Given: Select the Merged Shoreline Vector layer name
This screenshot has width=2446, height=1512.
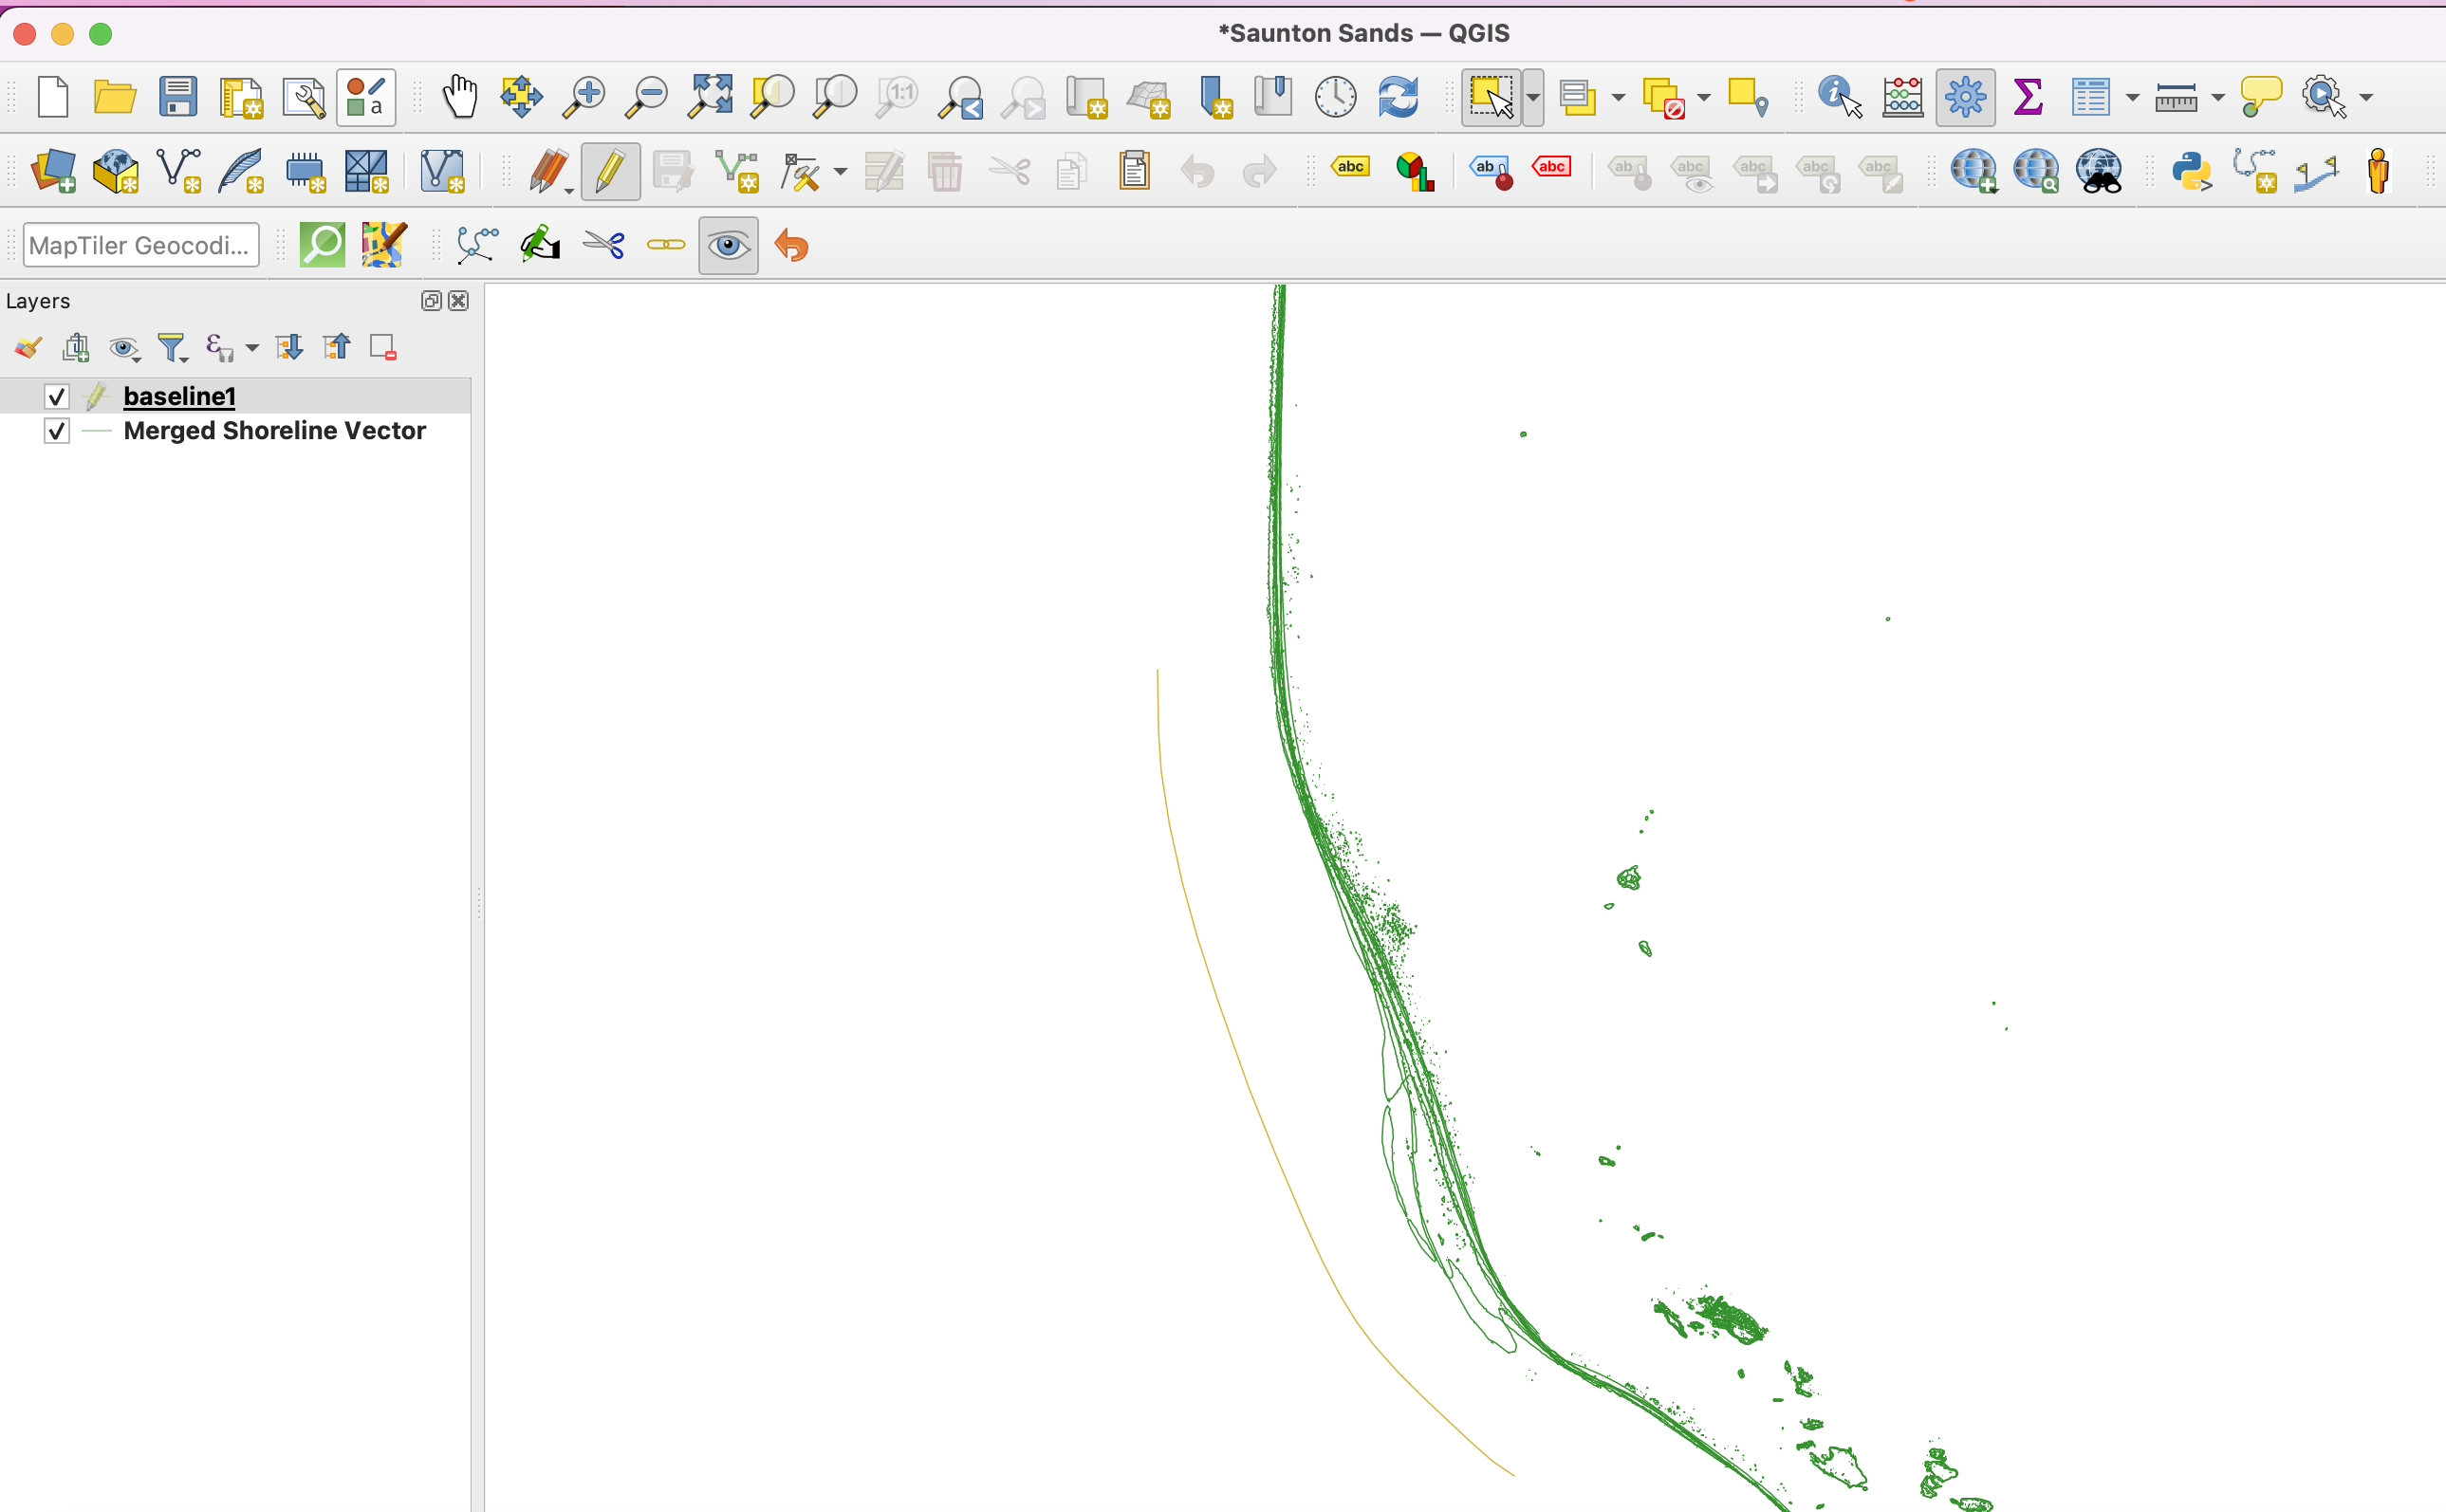Looking at the screenshot, I should tap(274, 431).
